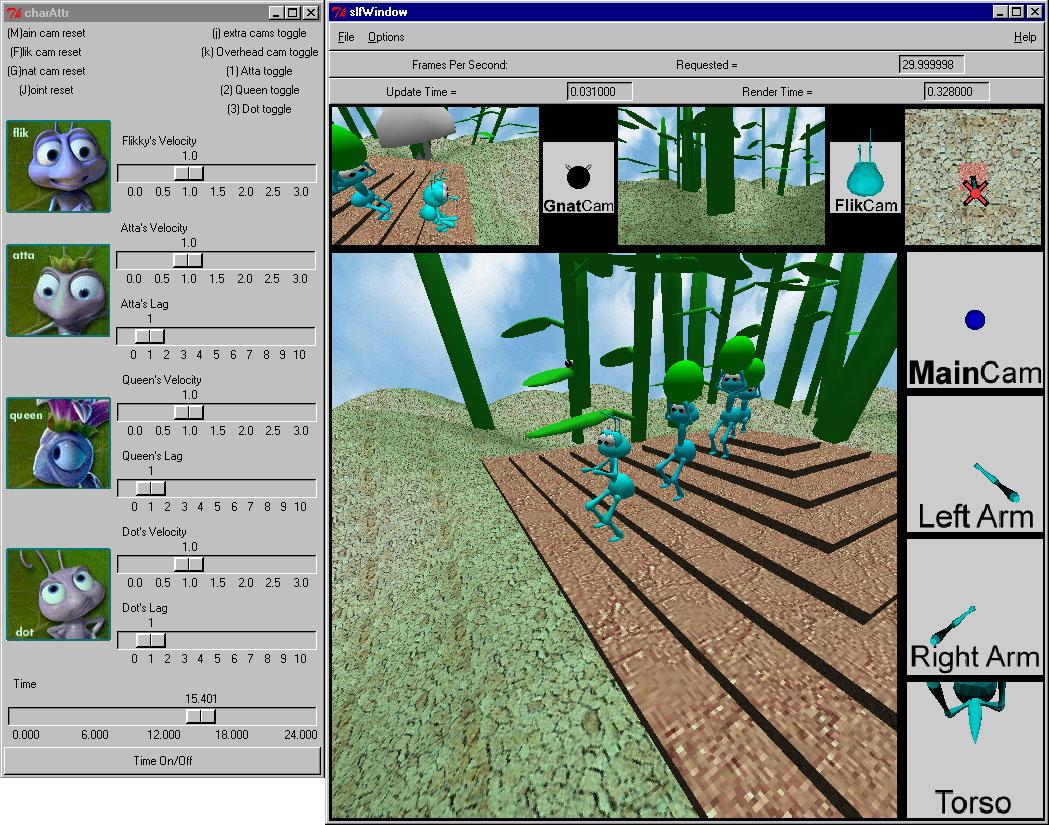Click '(3) Dot toggle' text
Screen dimensions: 1049x825
(x=259, y=108)
